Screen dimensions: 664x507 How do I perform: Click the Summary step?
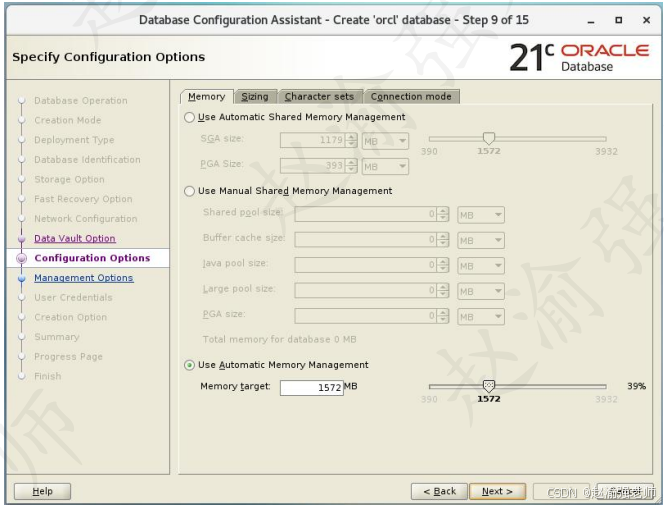(57, 337)
